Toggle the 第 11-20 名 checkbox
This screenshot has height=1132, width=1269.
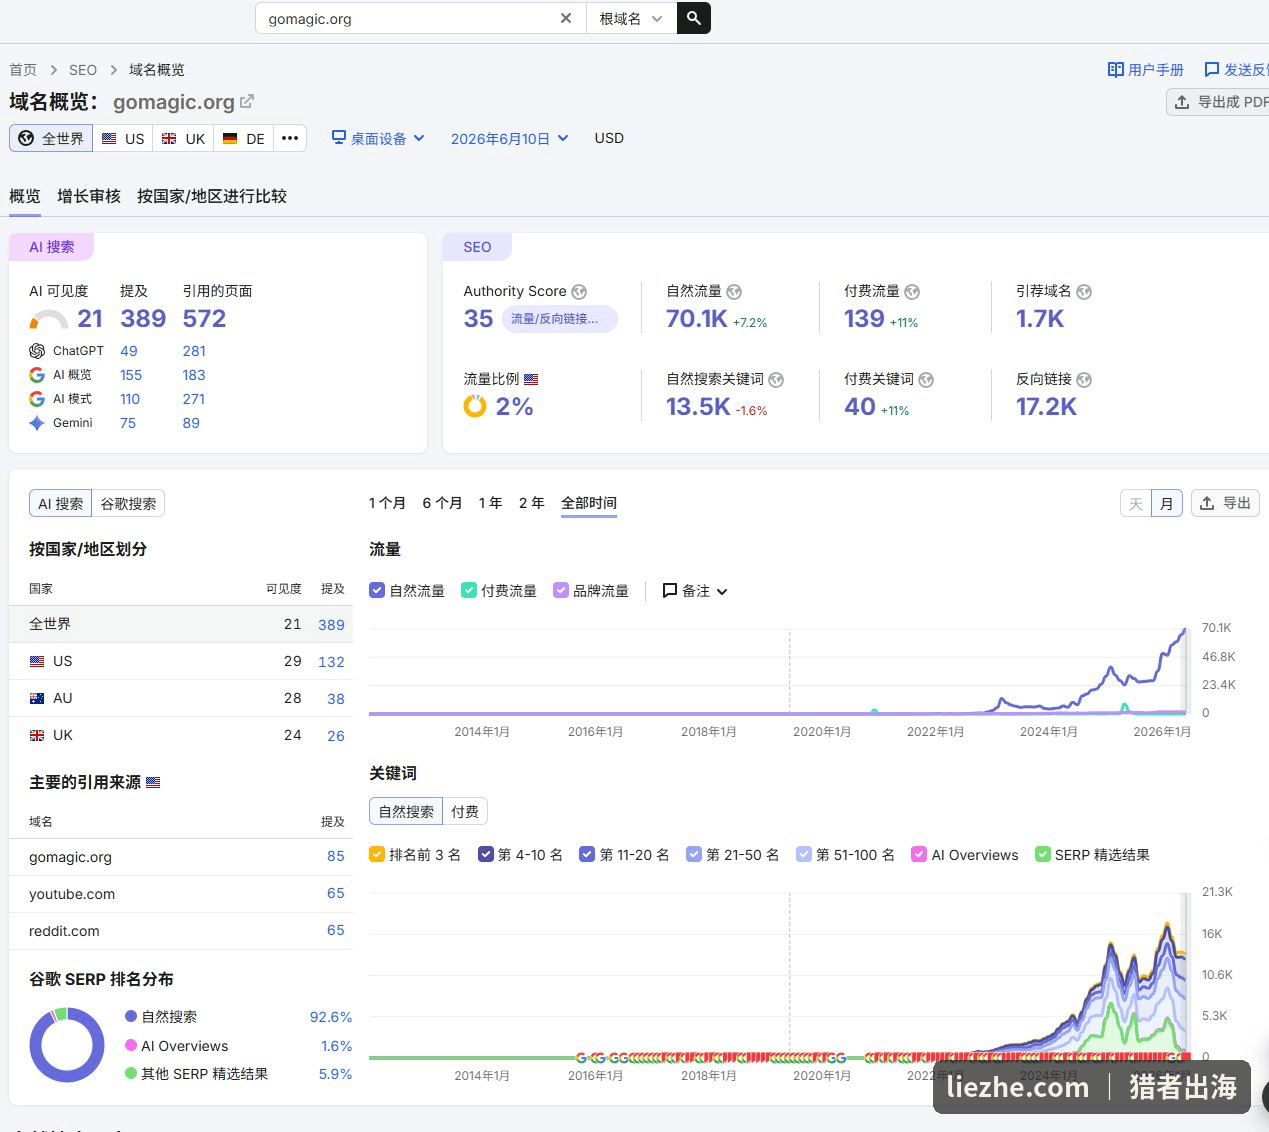(x=587, y=854)
